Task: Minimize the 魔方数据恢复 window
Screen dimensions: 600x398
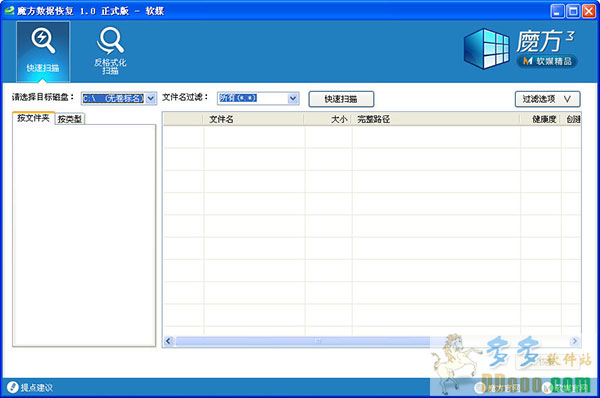Action: pyautogui.click(x=557, y=11)
